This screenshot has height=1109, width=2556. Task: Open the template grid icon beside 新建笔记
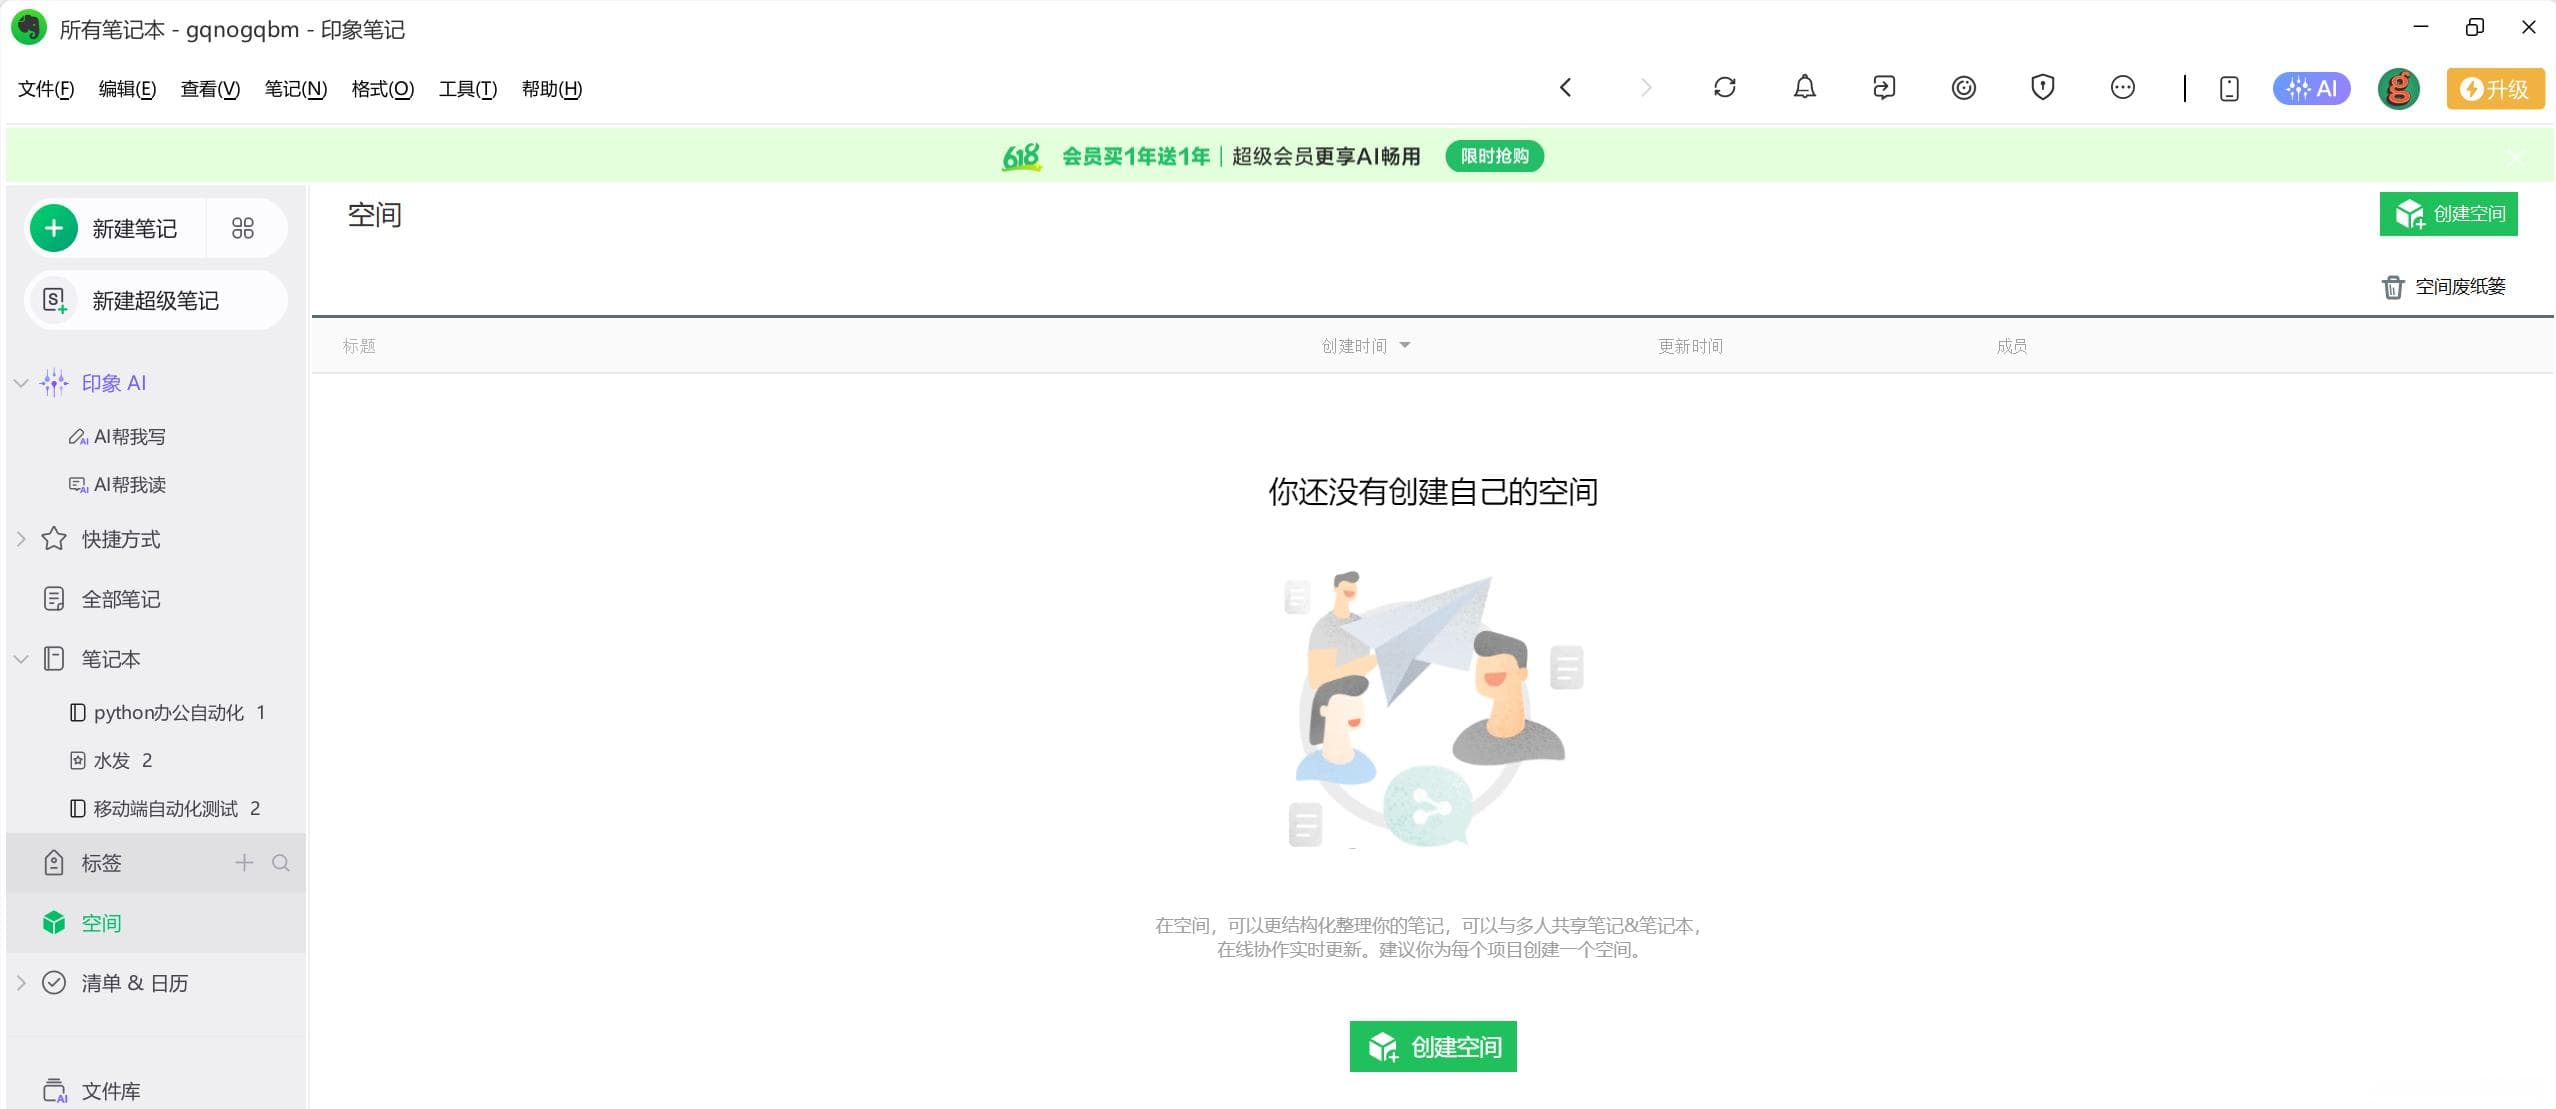click(x=243, y=228)
